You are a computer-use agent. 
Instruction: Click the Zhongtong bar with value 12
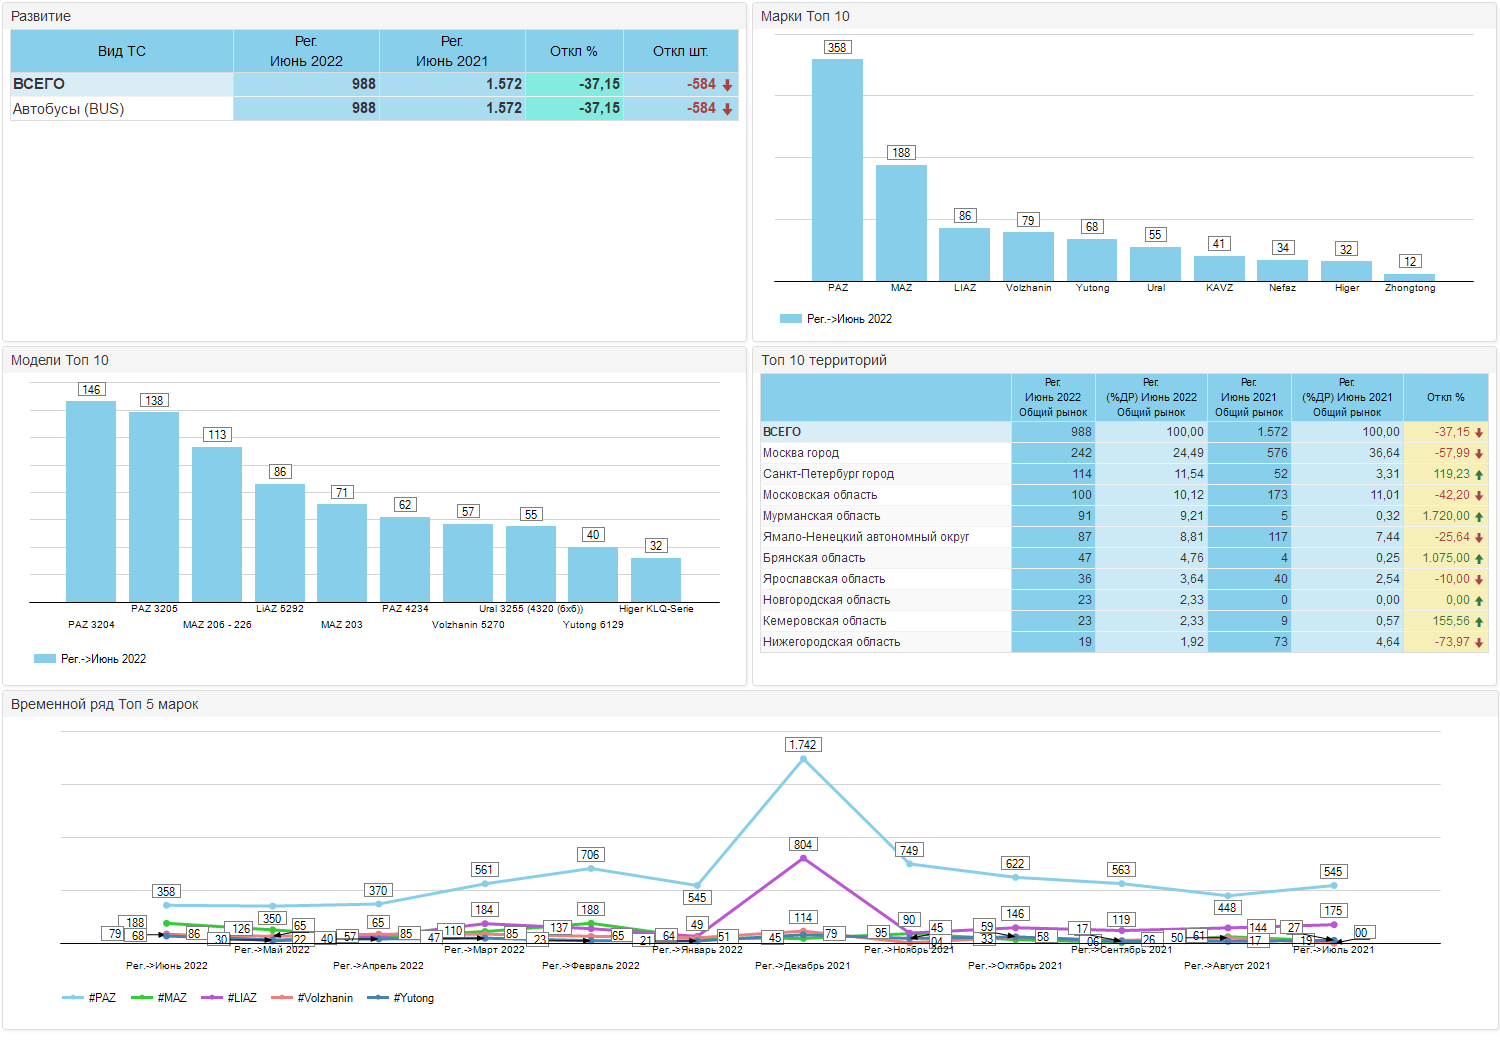pyautogui.click(x=1409, y=277)
